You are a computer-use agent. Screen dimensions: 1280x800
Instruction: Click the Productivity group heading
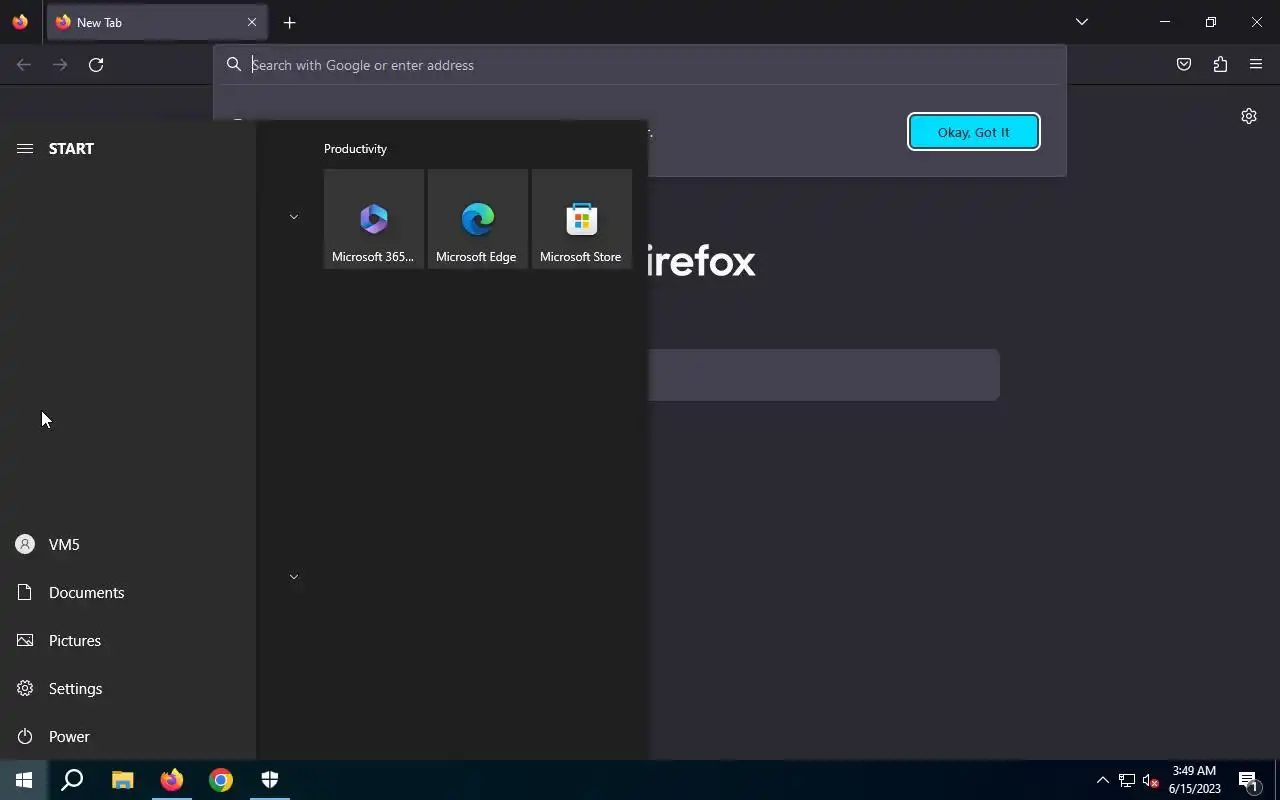click(355, 149)
